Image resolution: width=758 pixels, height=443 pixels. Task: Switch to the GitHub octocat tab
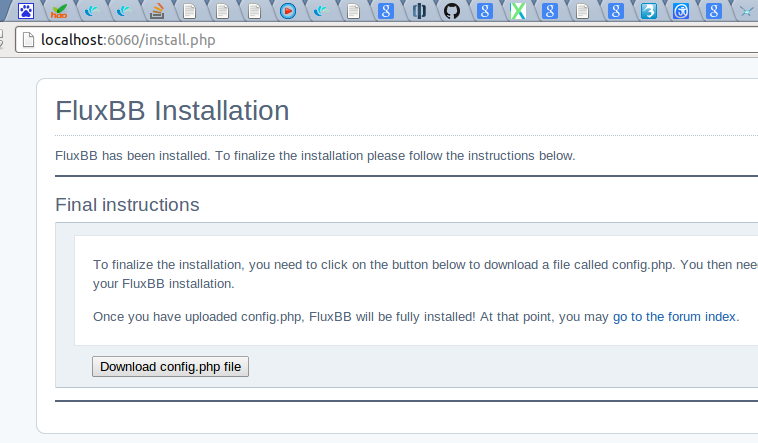tap(452, 11)
